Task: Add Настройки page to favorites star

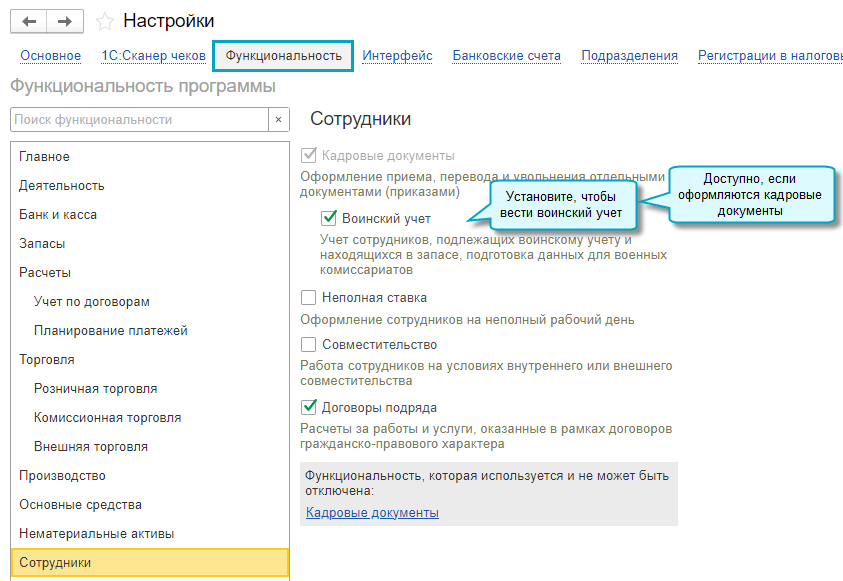Action: coord(104,21)
